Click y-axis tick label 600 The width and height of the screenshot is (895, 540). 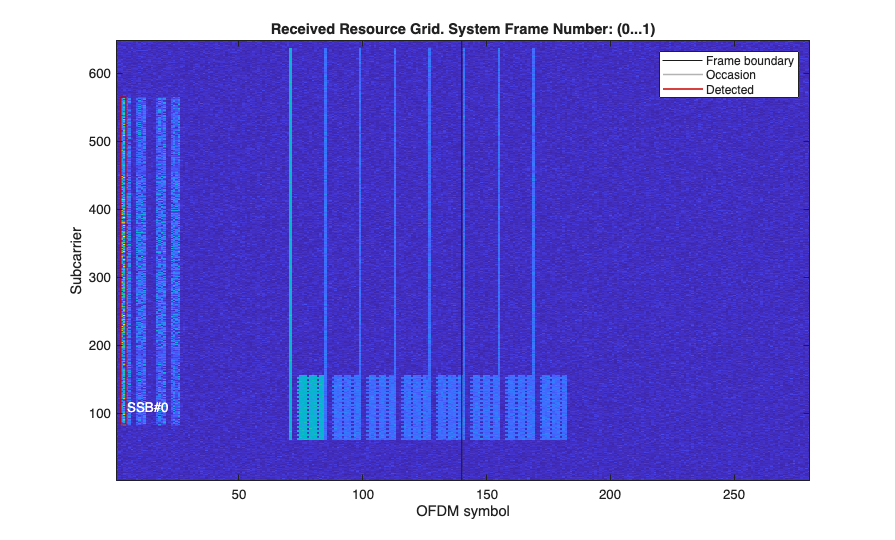click(x=99, y=74)
